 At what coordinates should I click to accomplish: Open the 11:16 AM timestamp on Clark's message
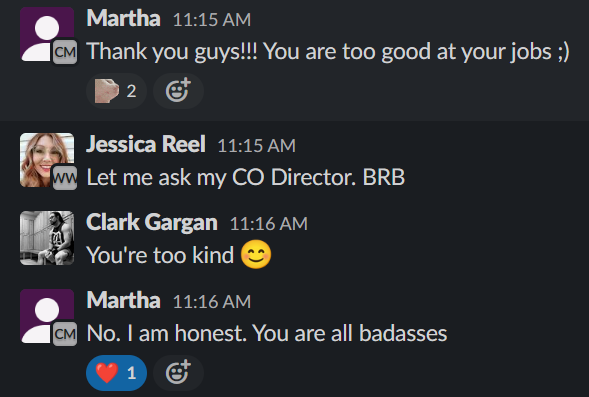coord(269,224)
